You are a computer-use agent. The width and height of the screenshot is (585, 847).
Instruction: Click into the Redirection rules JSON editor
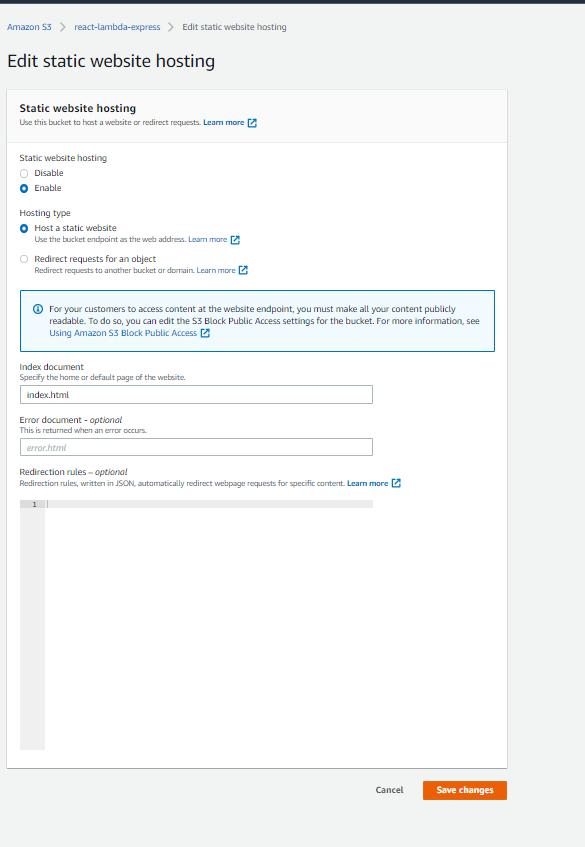210,624
